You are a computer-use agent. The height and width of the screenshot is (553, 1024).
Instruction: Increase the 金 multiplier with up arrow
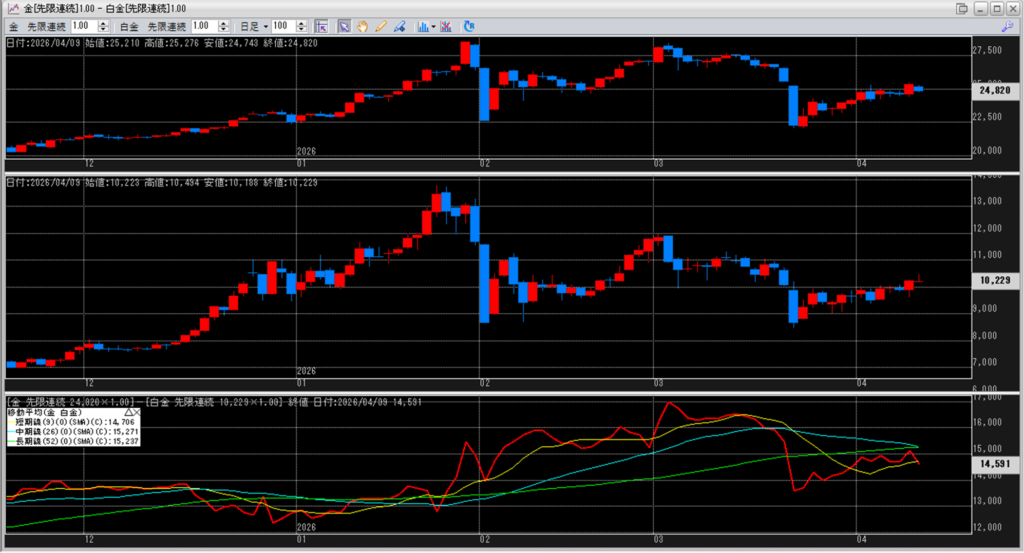click(x=103, y=24)
